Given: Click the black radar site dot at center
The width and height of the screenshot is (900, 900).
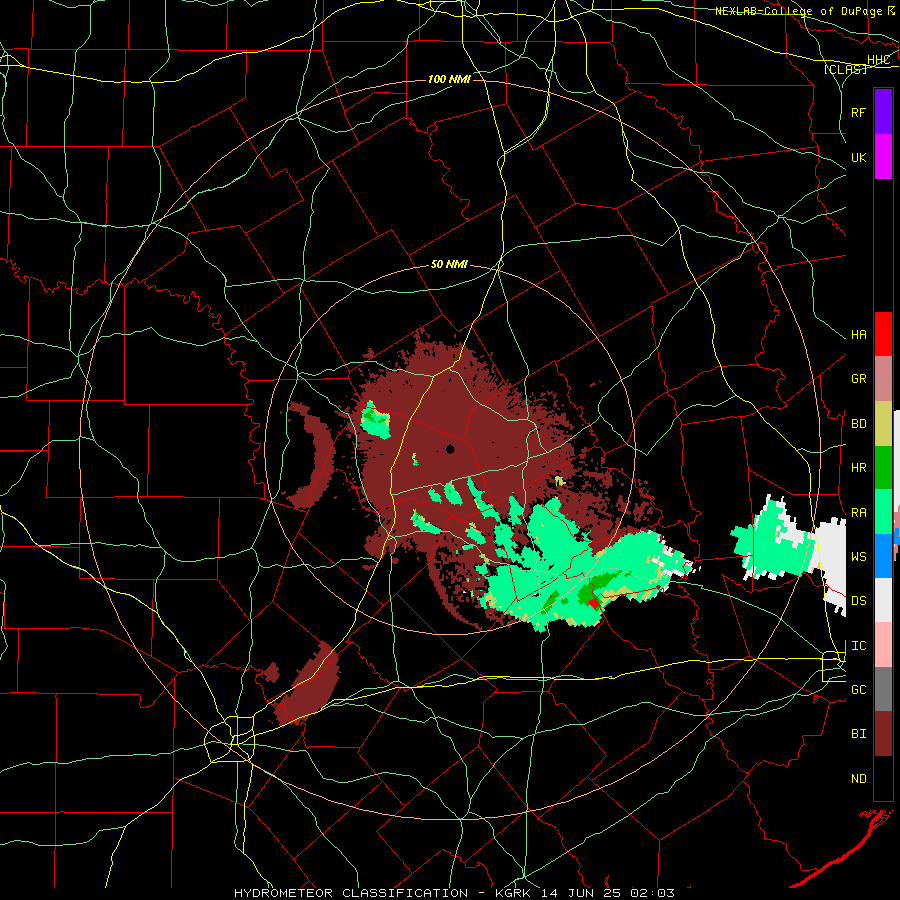Looking at the screenshot, I should pos(451,449).
